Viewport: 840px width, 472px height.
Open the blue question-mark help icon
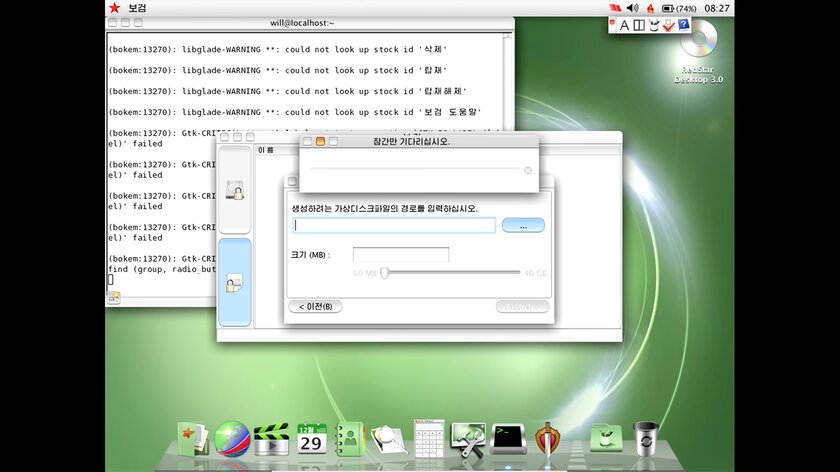point(684,25)
